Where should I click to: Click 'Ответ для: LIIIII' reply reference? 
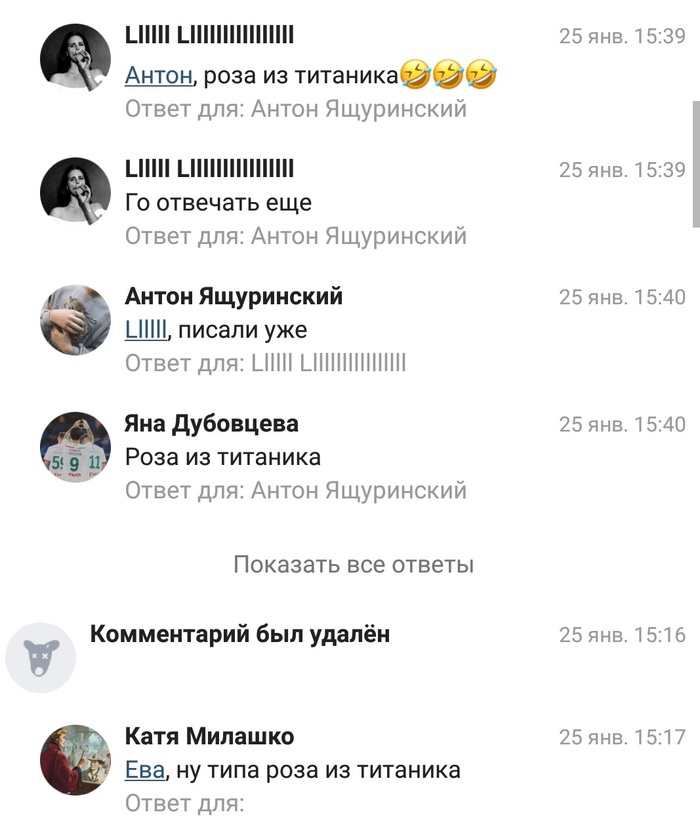coord(265,363)
